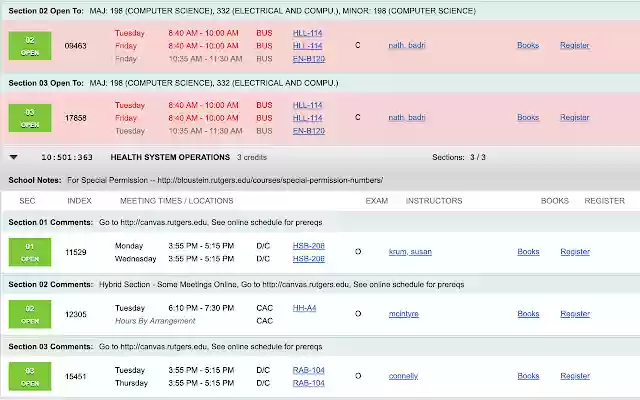
Task: Open EN-B120 link in index 09463 row
Action: 309,59
